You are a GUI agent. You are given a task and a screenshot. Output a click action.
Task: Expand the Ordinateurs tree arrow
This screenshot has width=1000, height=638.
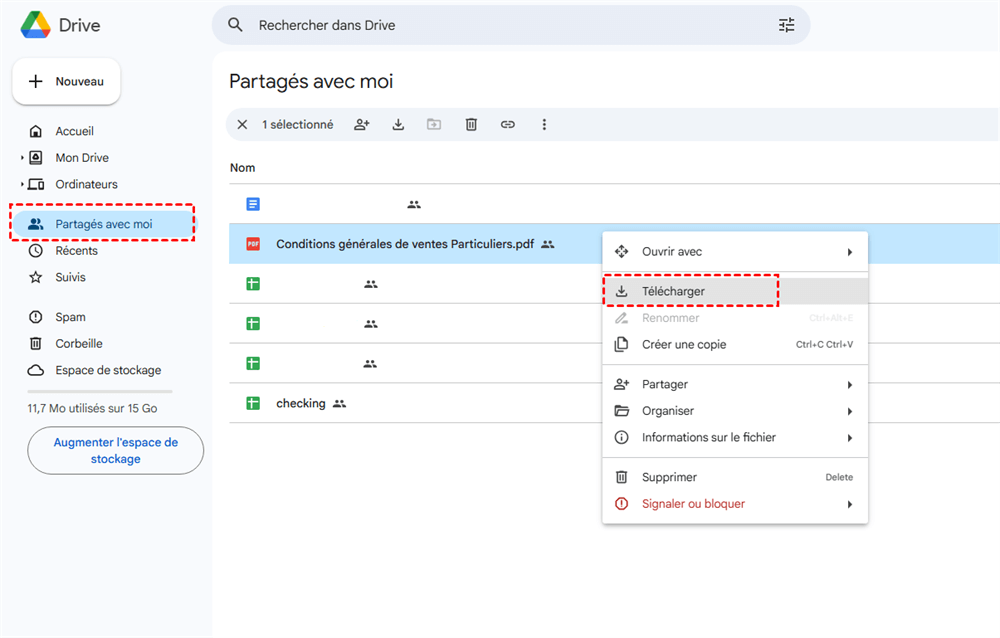[22, 185]
